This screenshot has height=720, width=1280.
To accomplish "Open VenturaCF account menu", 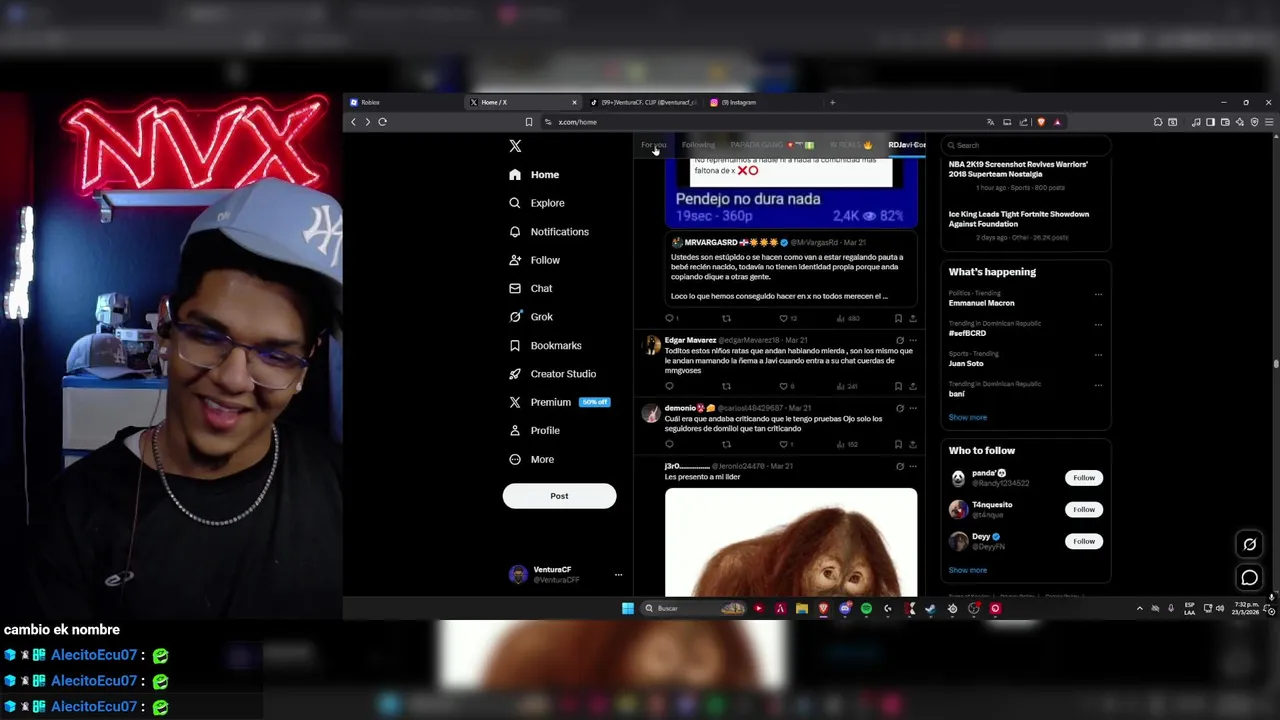I will [x=565, y=574].
